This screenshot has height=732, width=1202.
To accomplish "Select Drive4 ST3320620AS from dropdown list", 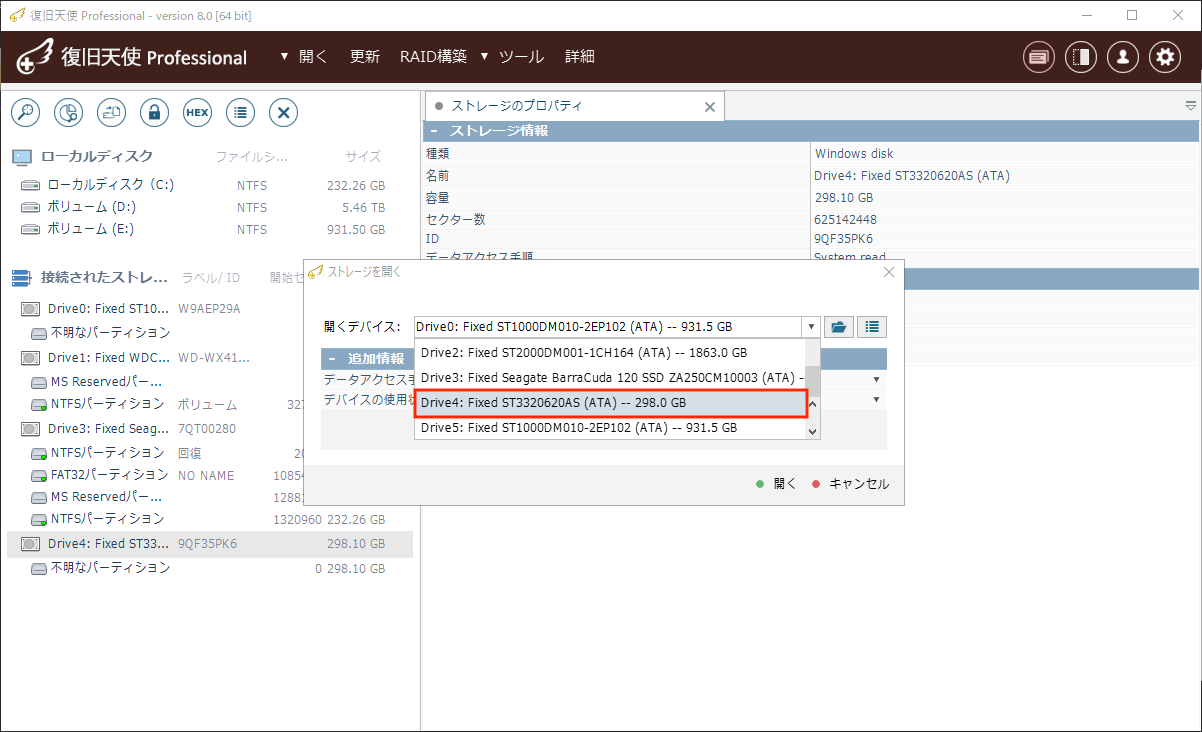I will (x=610, y=402).
